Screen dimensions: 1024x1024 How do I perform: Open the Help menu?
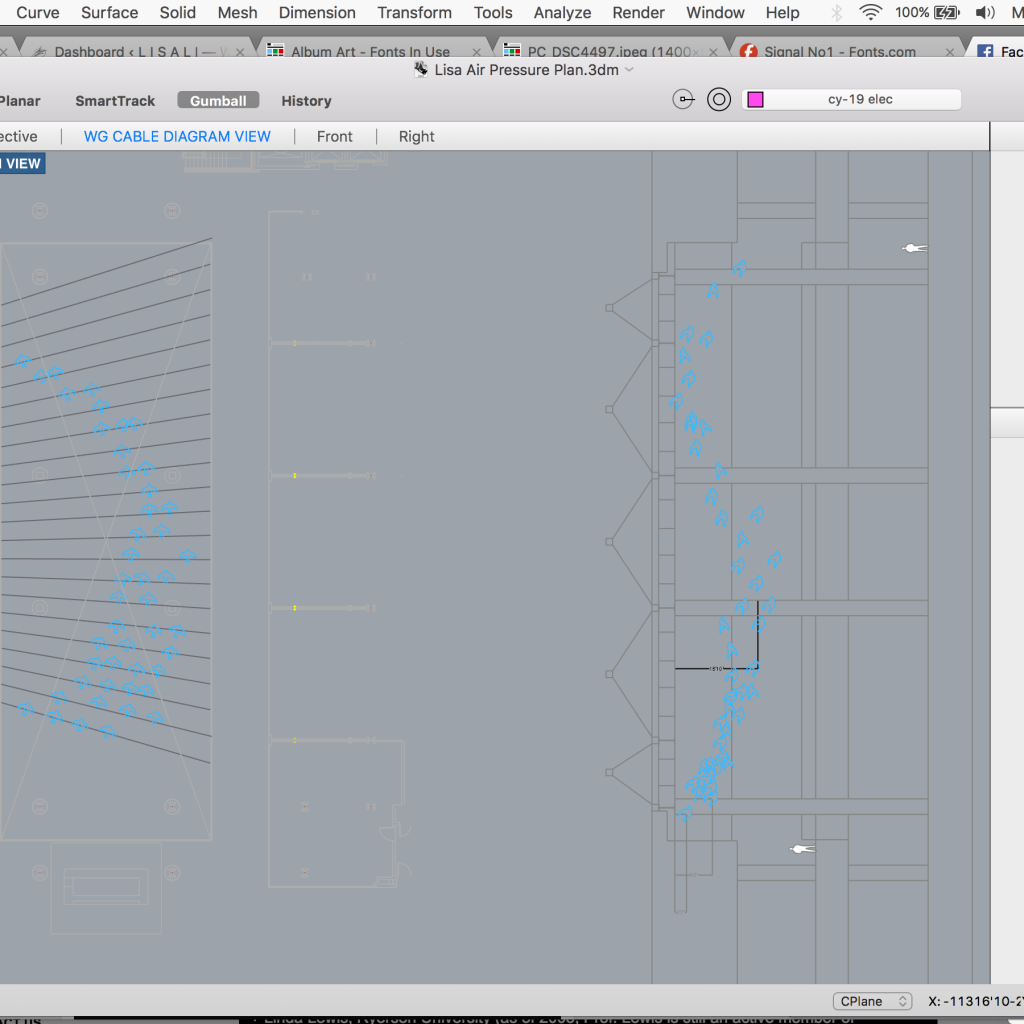tap(782, 12)
